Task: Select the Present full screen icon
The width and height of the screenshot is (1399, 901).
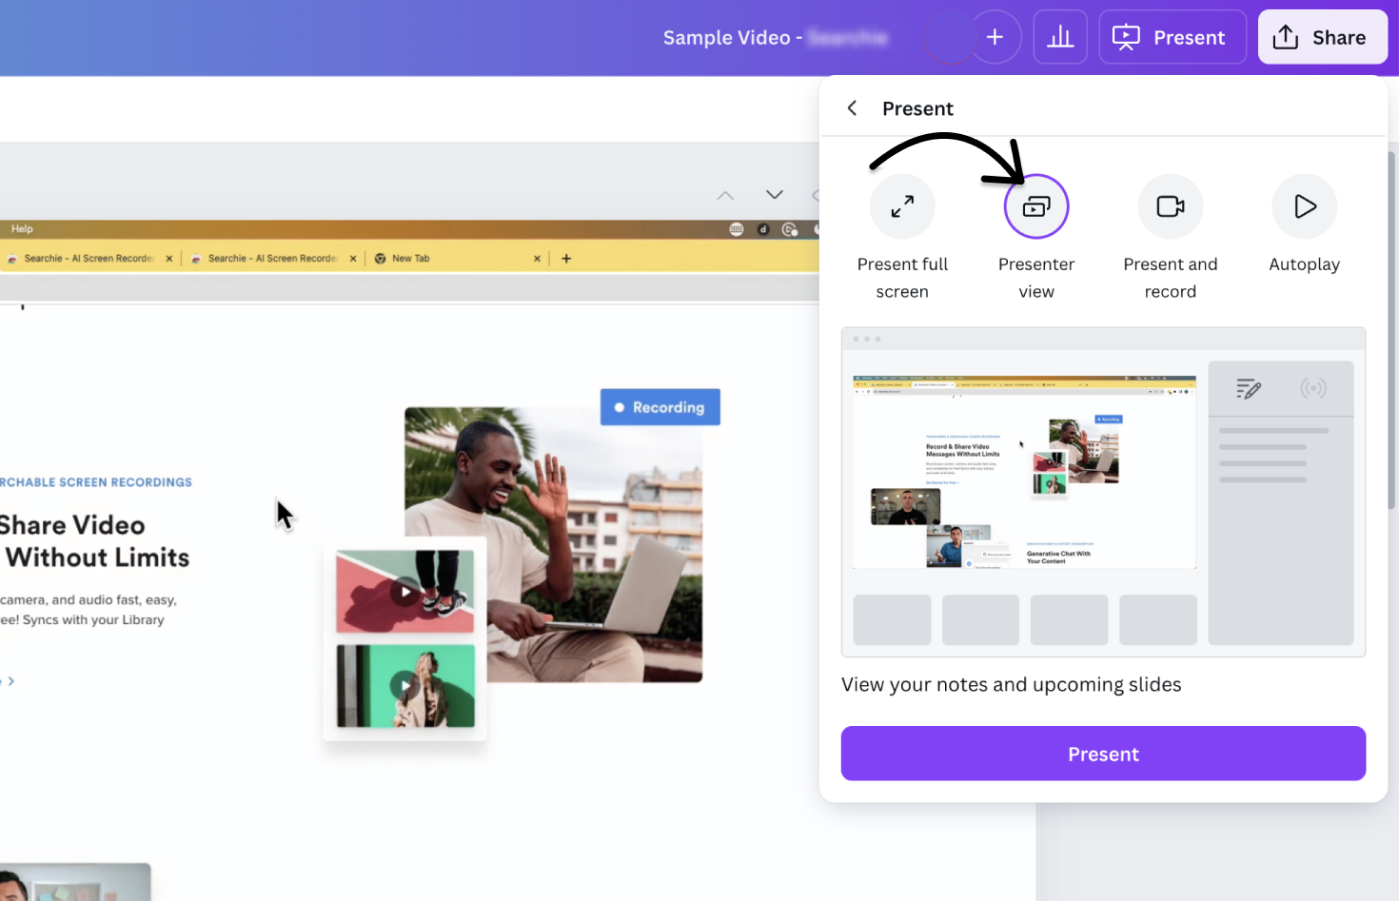Action: click(x=901, y=206)
